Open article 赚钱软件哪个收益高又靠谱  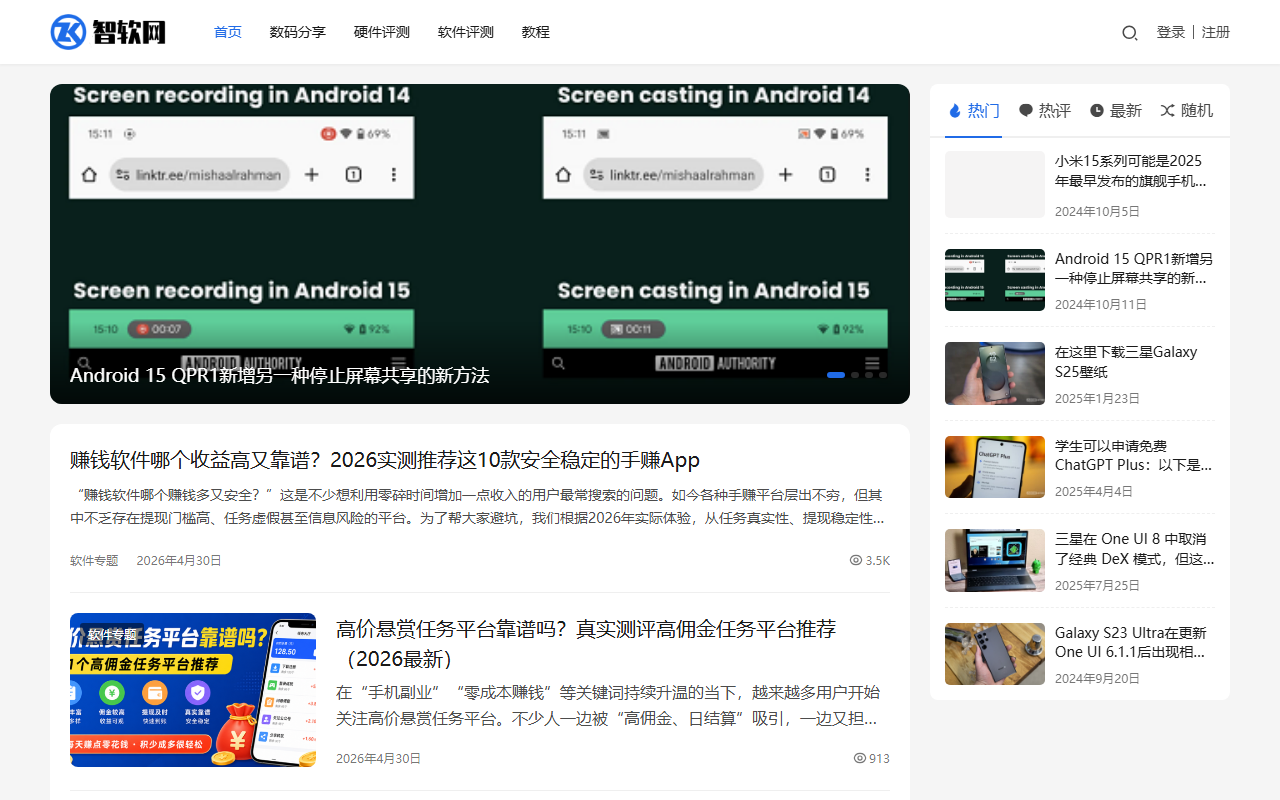[x=385, y=460]
